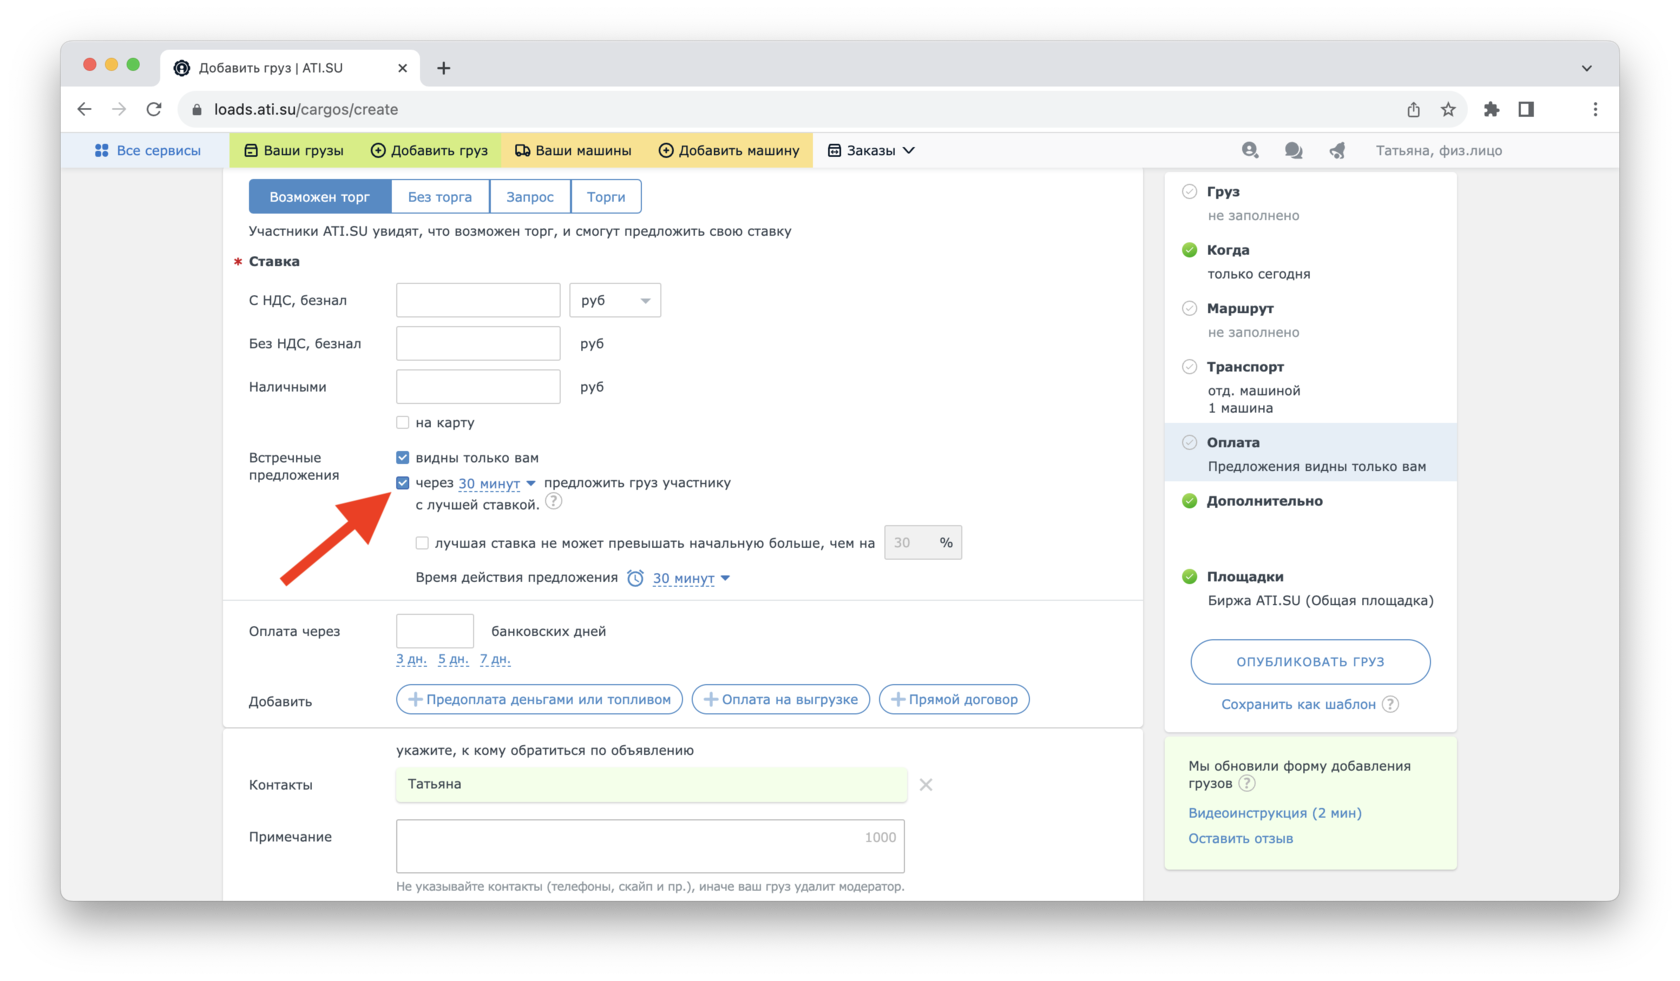The height and width of the screenshot is (981, 1680).
Task: Uncheck the через 30 минут auto-offer checkbox
Action: point(403,482)
